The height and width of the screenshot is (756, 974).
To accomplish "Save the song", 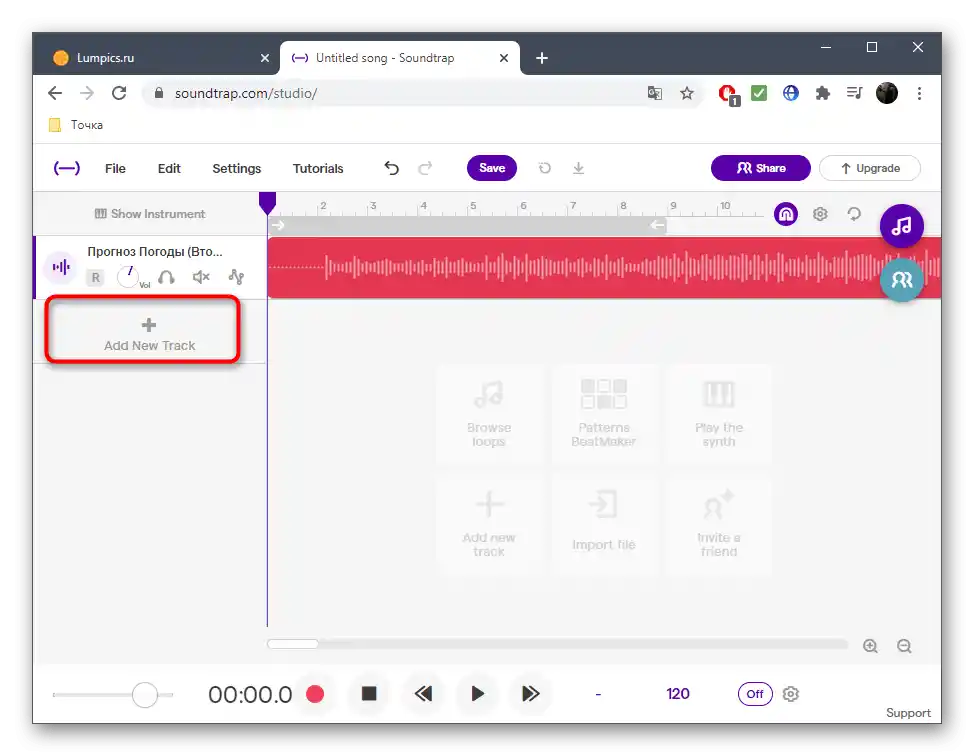I will pos(492,168).
